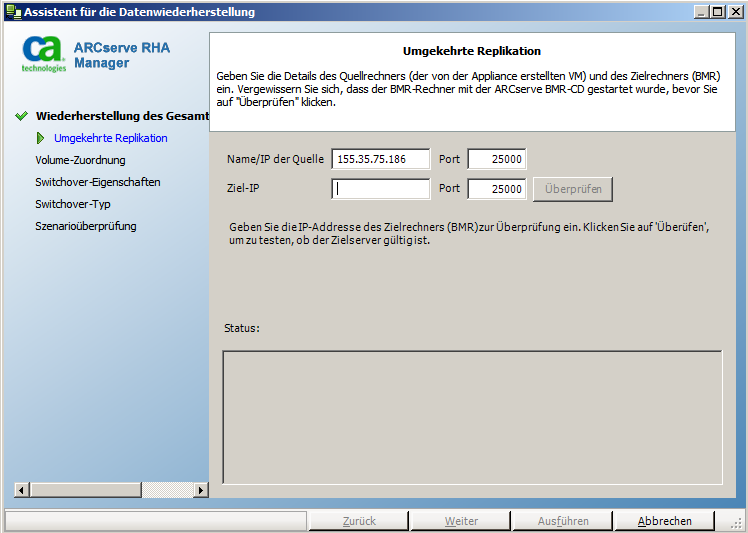Click the ARCserve RHA Manager title

click(122, 55)
